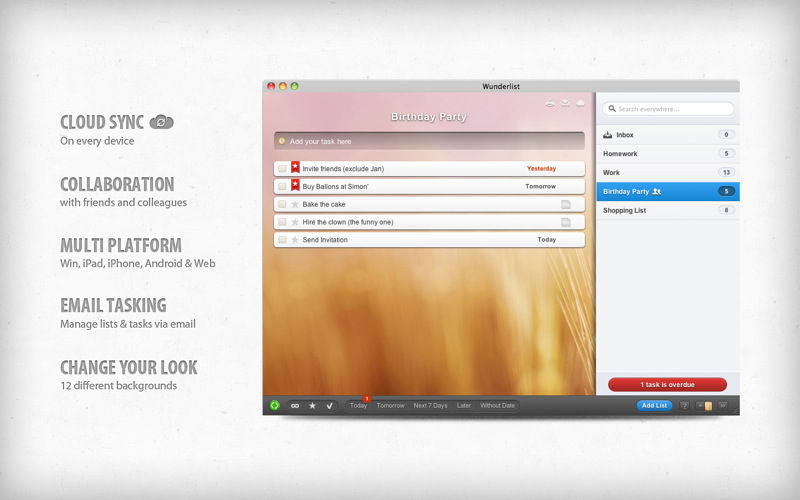Star the 'Send Invitation' task
The height and width of the screenshot is (500, 800).
[294, 240]
